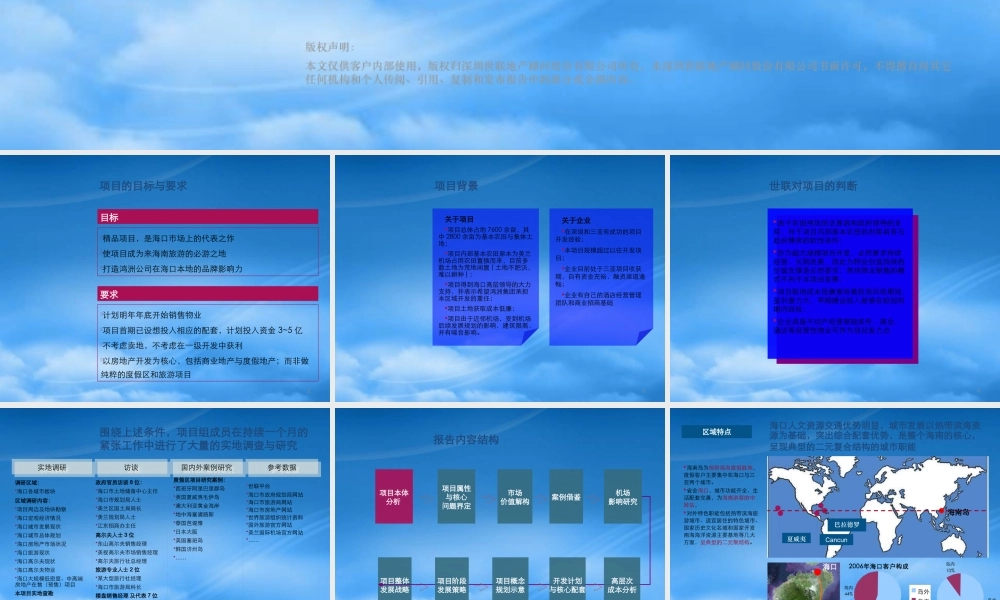
Task: Click the 要求 magenta header bar
Action: [x=208, y=294]
